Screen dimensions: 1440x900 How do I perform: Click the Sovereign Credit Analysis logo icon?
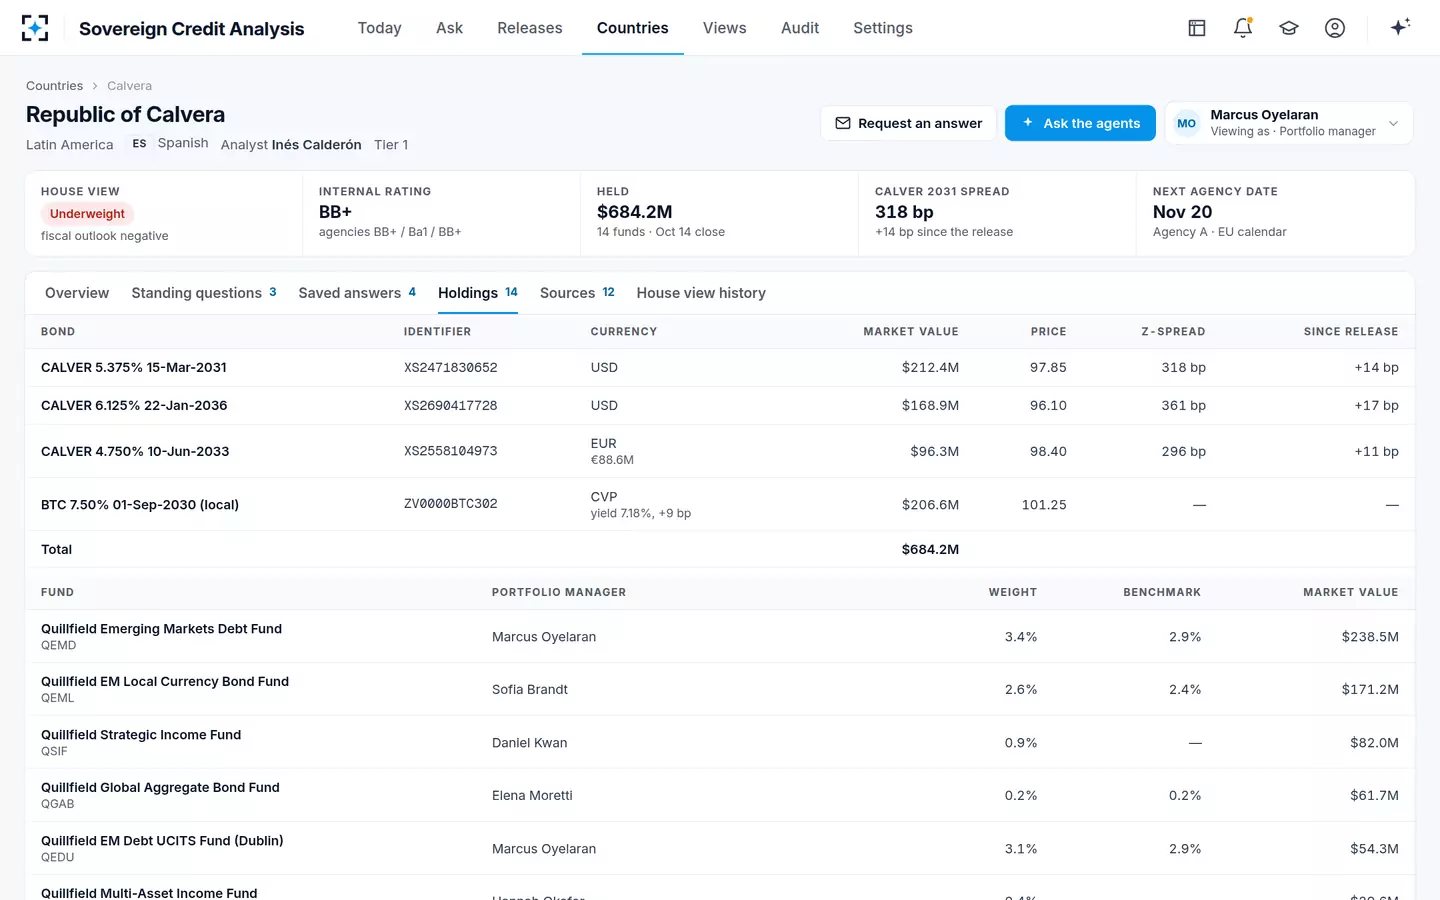[x=35, y=28]
